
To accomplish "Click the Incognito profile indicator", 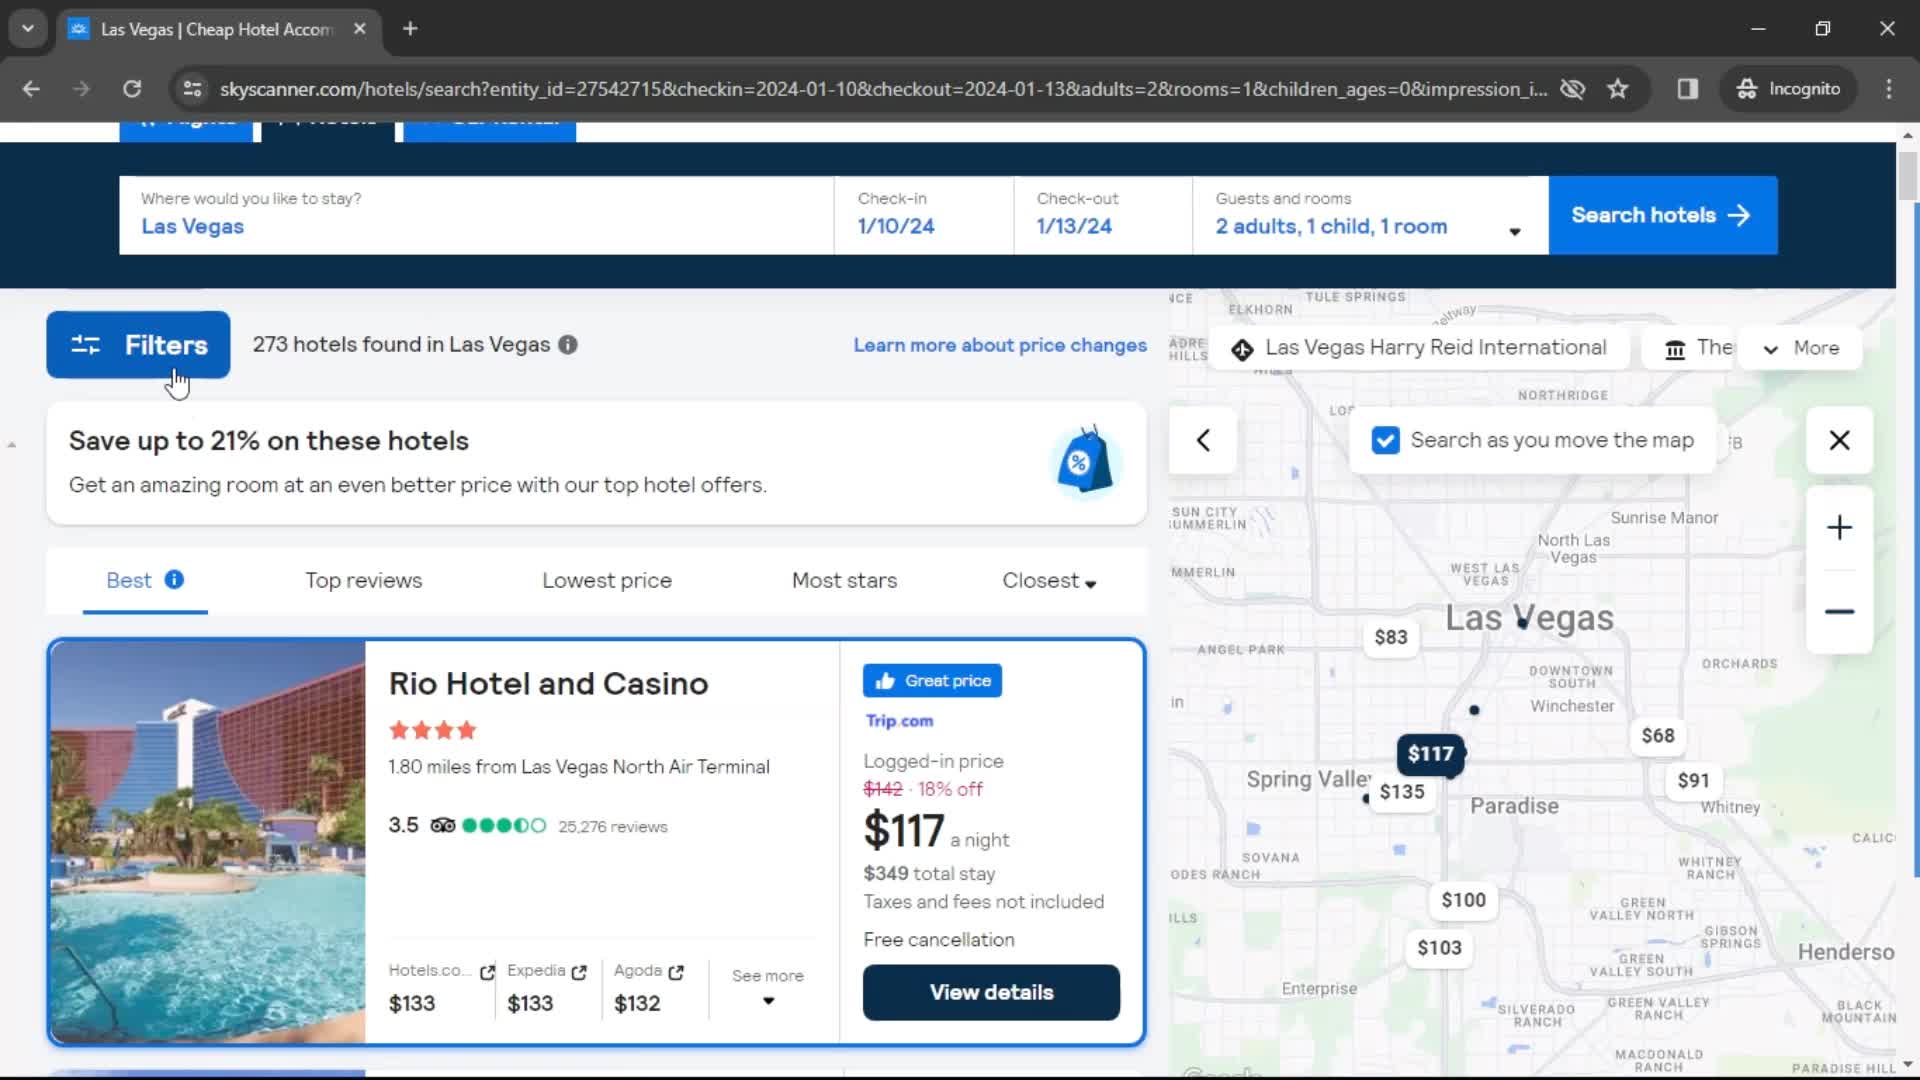I will 1789,89.
